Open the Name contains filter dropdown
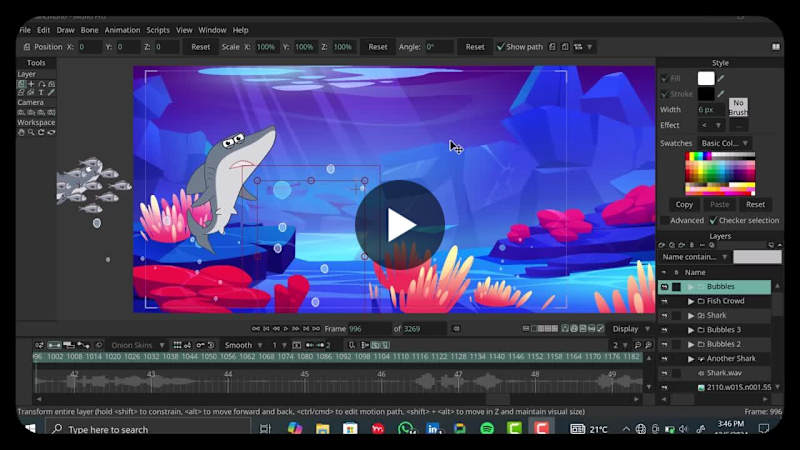 tap(695, 257)
